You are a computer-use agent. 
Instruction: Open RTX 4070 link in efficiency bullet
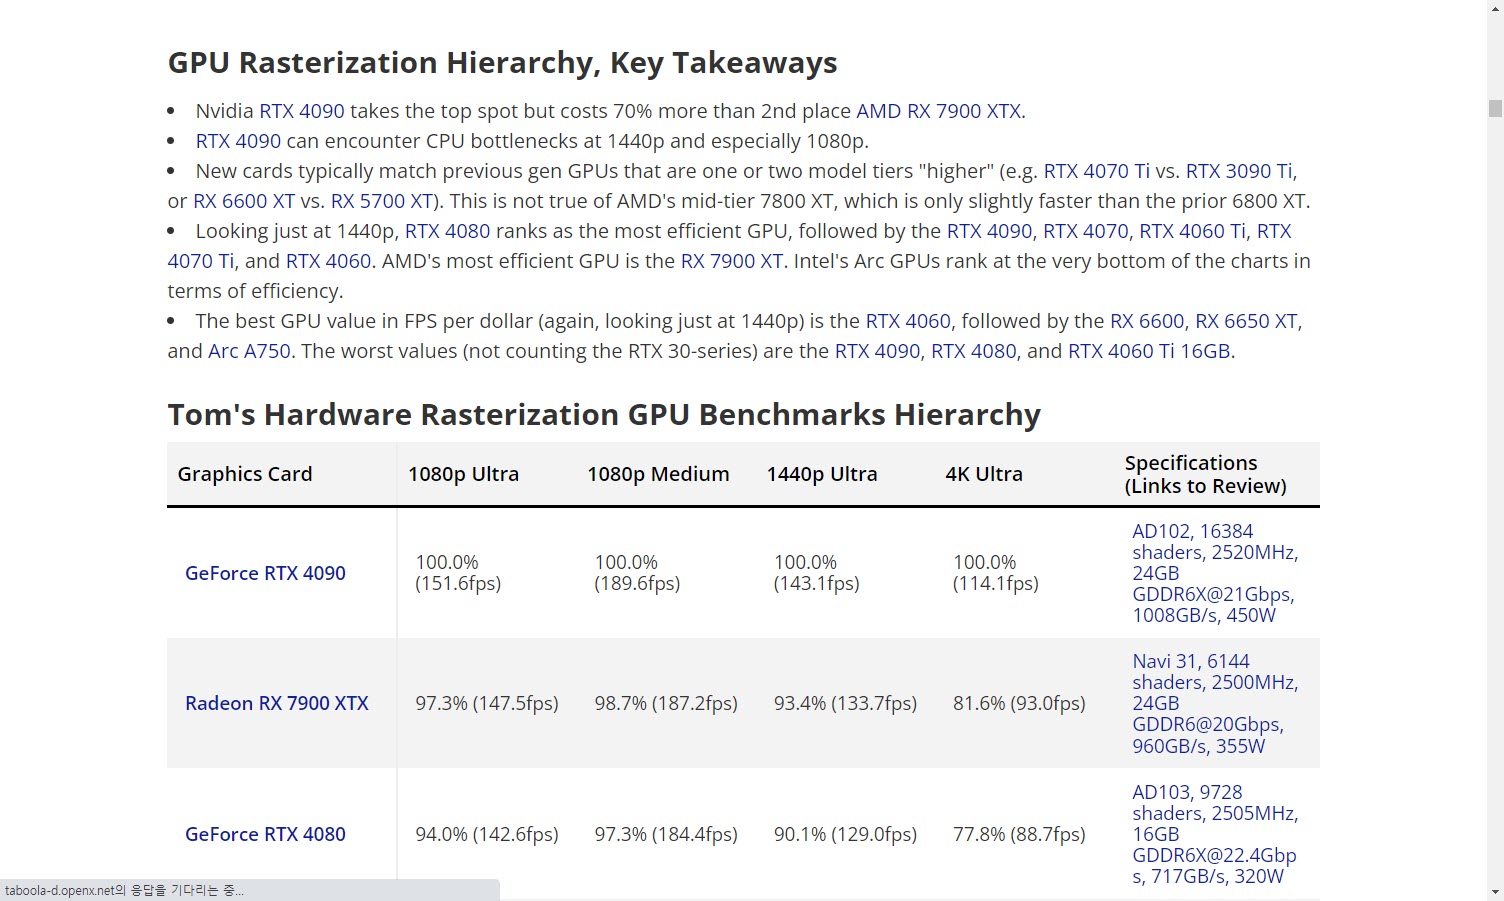1086,231
